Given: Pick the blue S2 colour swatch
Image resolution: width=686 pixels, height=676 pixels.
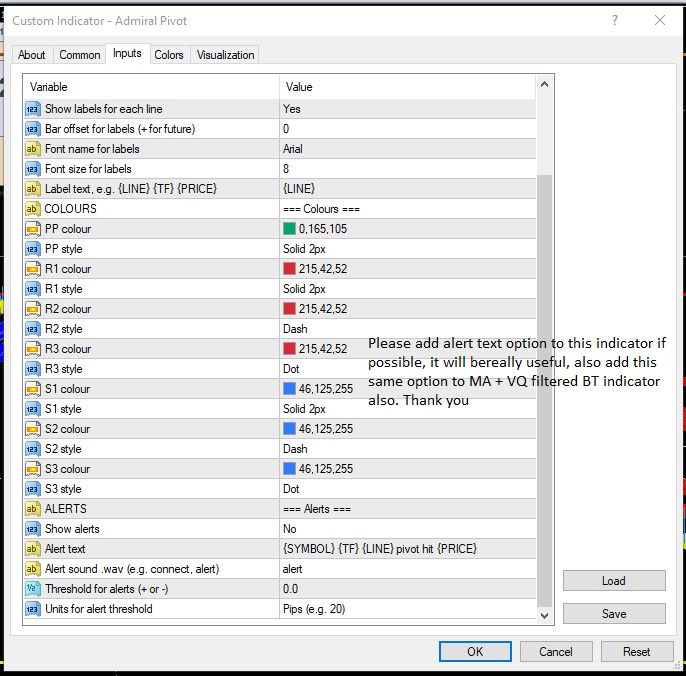Looking at the screenshot, I should [x=289, y=429].
